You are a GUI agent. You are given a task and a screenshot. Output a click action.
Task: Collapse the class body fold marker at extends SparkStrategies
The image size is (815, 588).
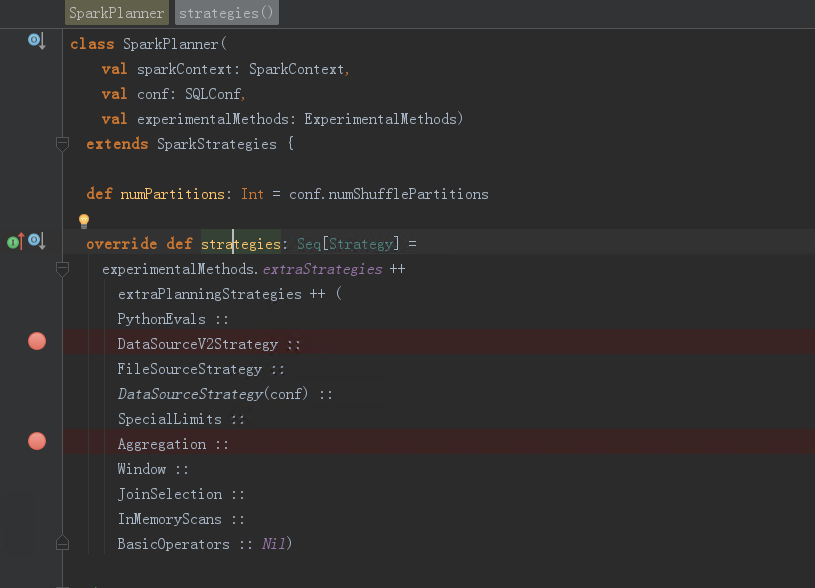(x=62, y=144)
